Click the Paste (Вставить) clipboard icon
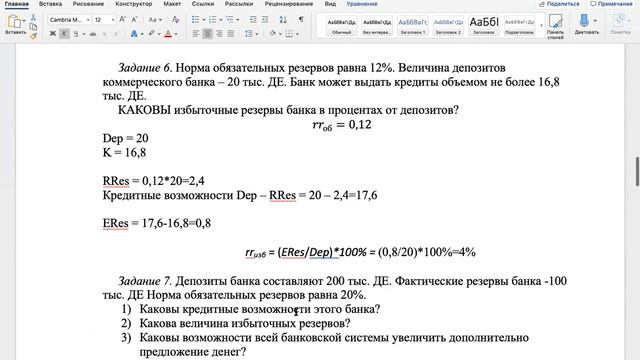 pos(13,21)
